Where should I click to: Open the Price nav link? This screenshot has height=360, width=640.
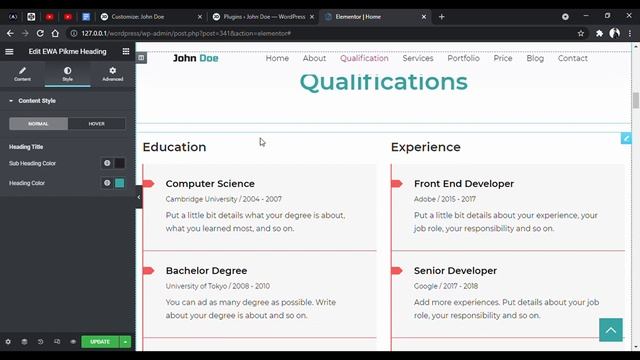[x=502, y=58]
